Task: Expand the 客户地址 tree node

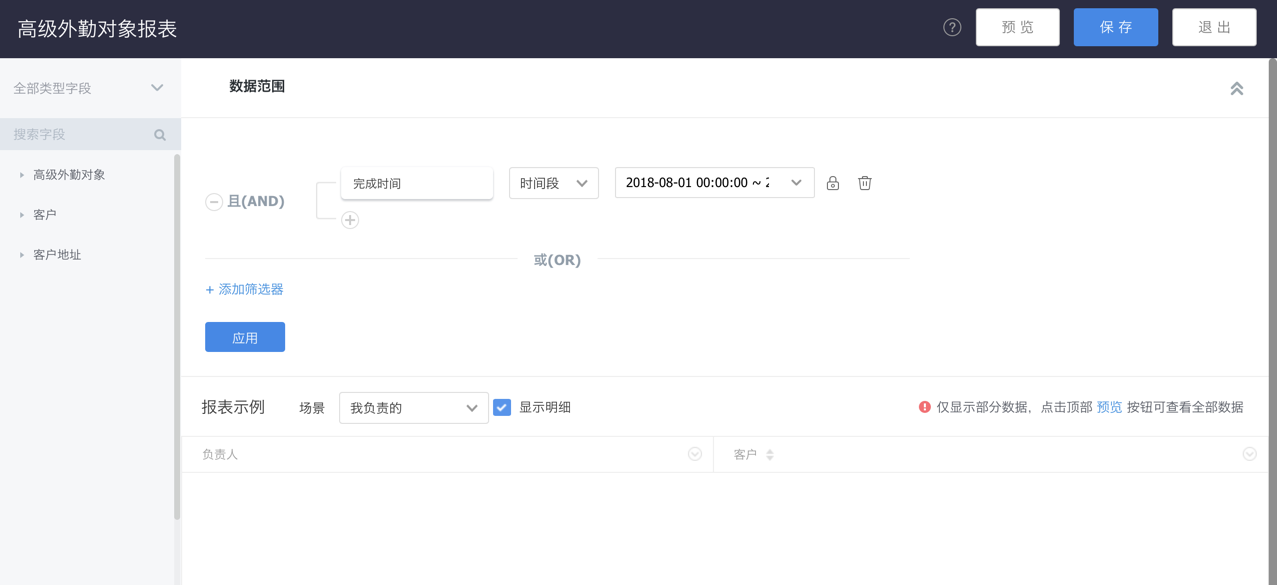Action: pyautogui.click(x=22, y=255)
